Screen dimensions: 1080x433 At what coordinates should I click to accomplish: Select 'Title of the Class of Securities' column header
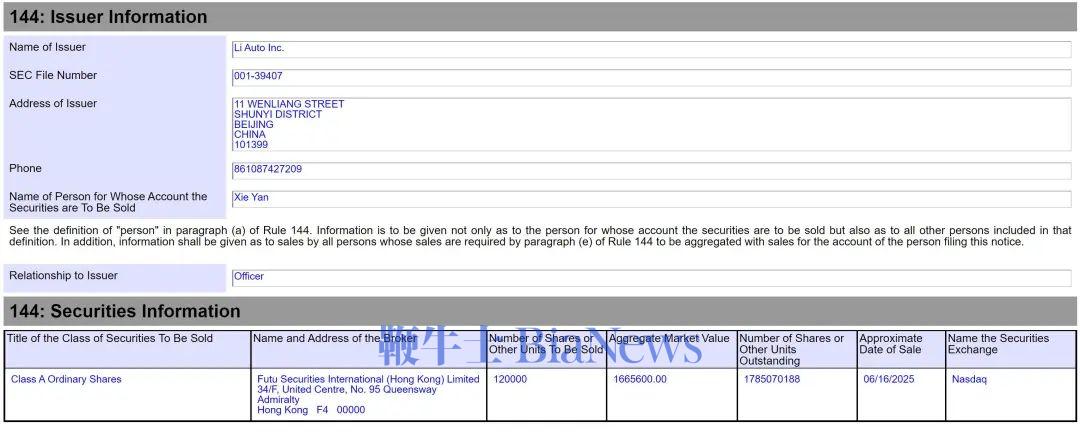coord(110,339)
